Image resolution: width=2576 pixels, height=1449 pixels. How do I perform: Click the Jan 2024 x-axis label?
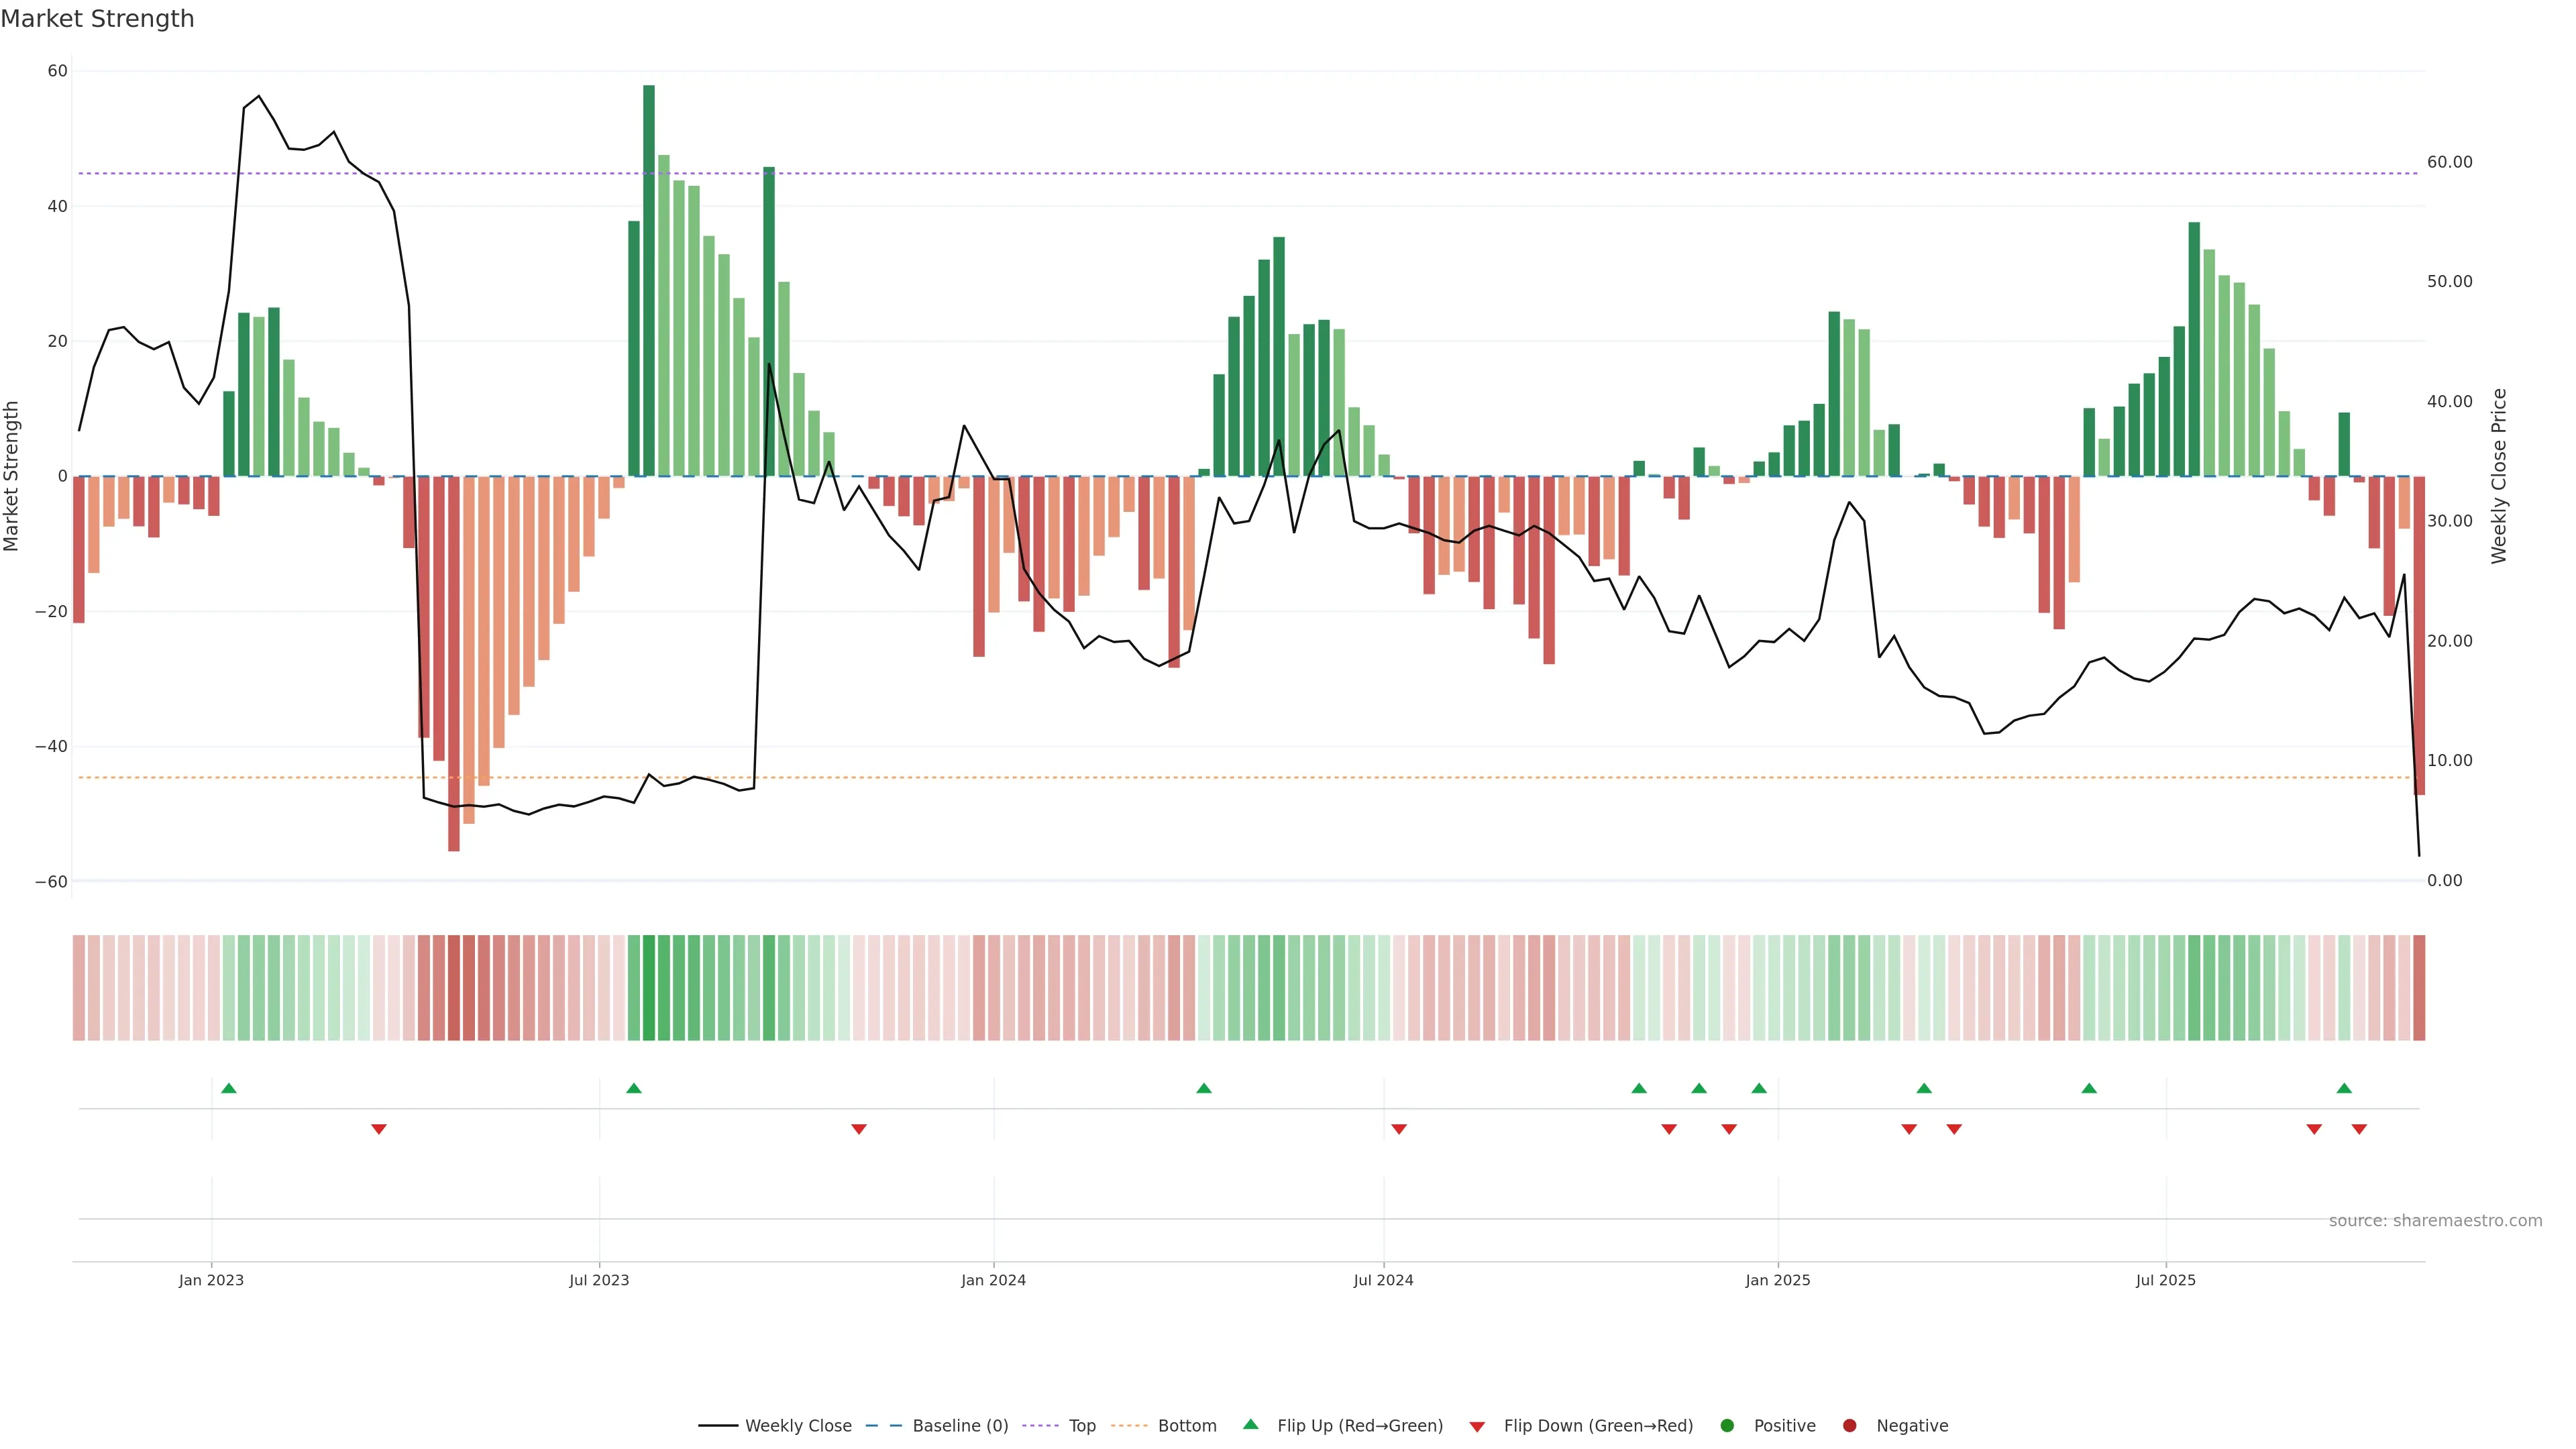(x=993, y=1280)
